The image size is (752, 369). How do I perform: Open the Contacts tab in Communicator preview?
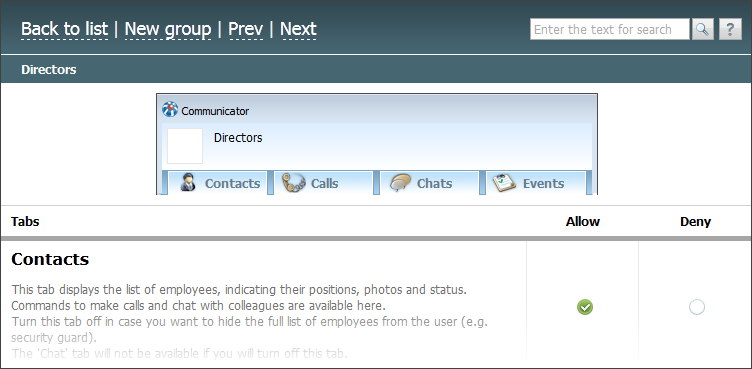pyautogui.click(x=217, y=183)
